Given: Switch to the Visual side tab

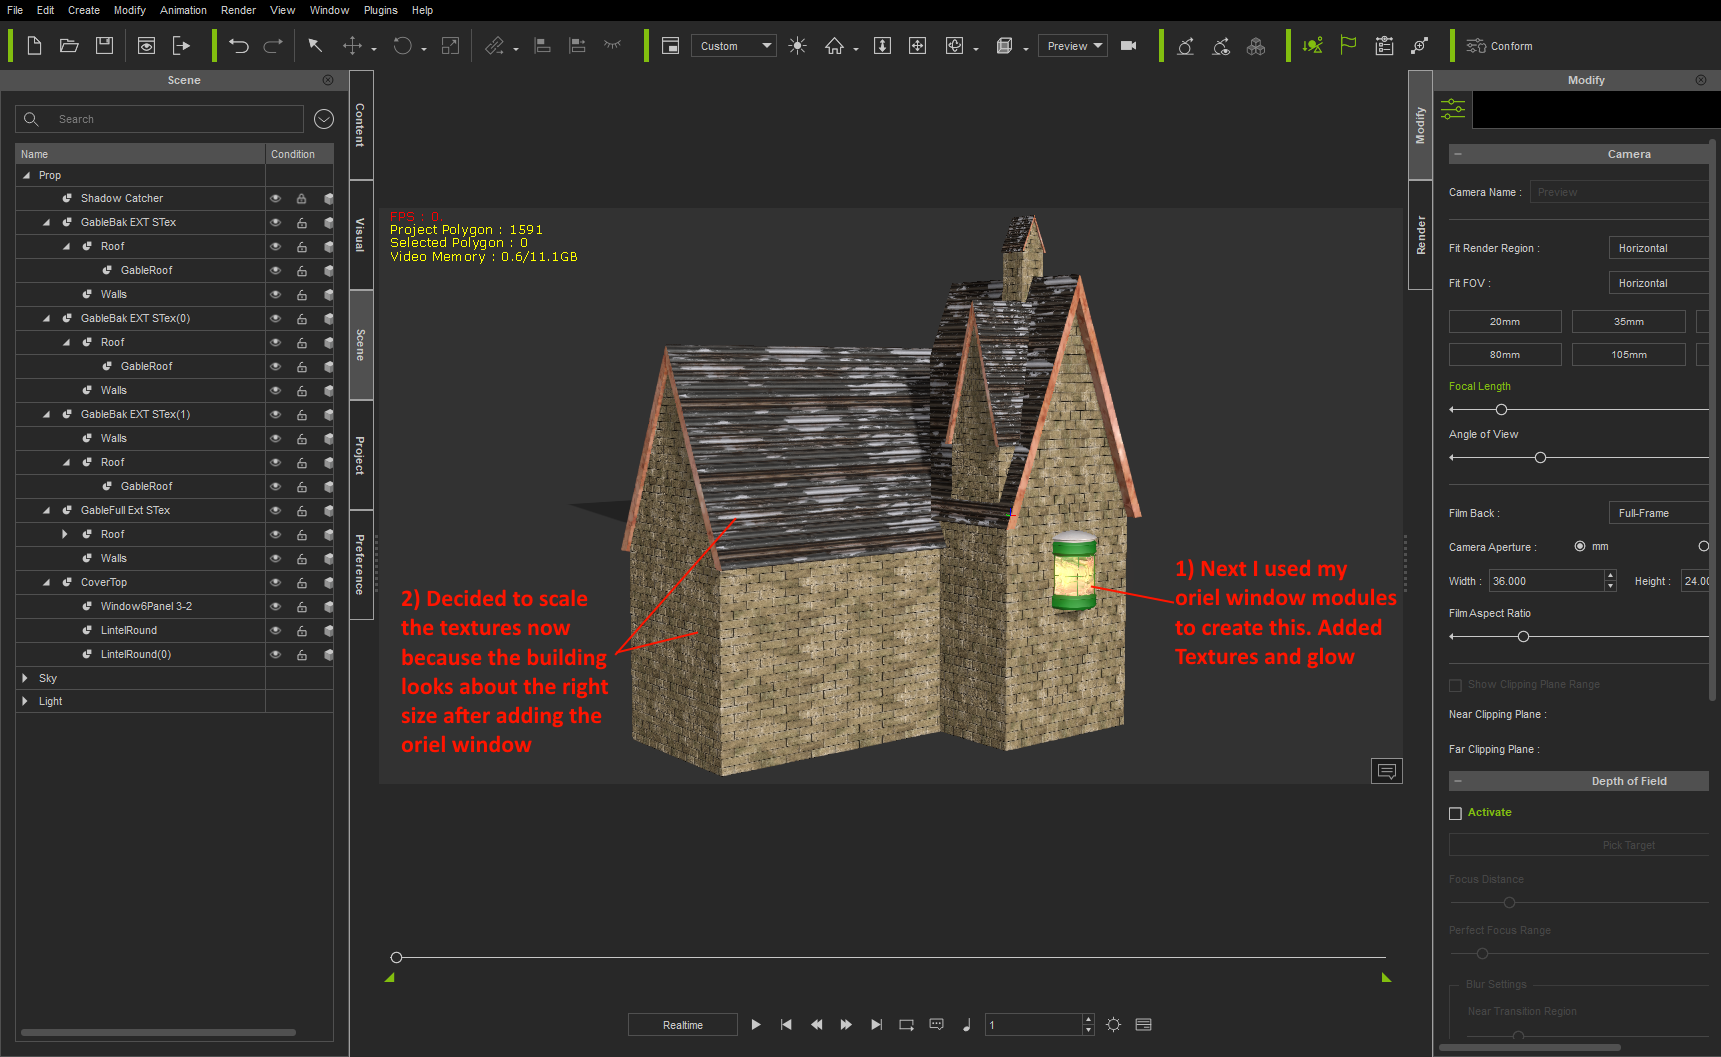Looking at the screenshot, I should click(361, 235).
